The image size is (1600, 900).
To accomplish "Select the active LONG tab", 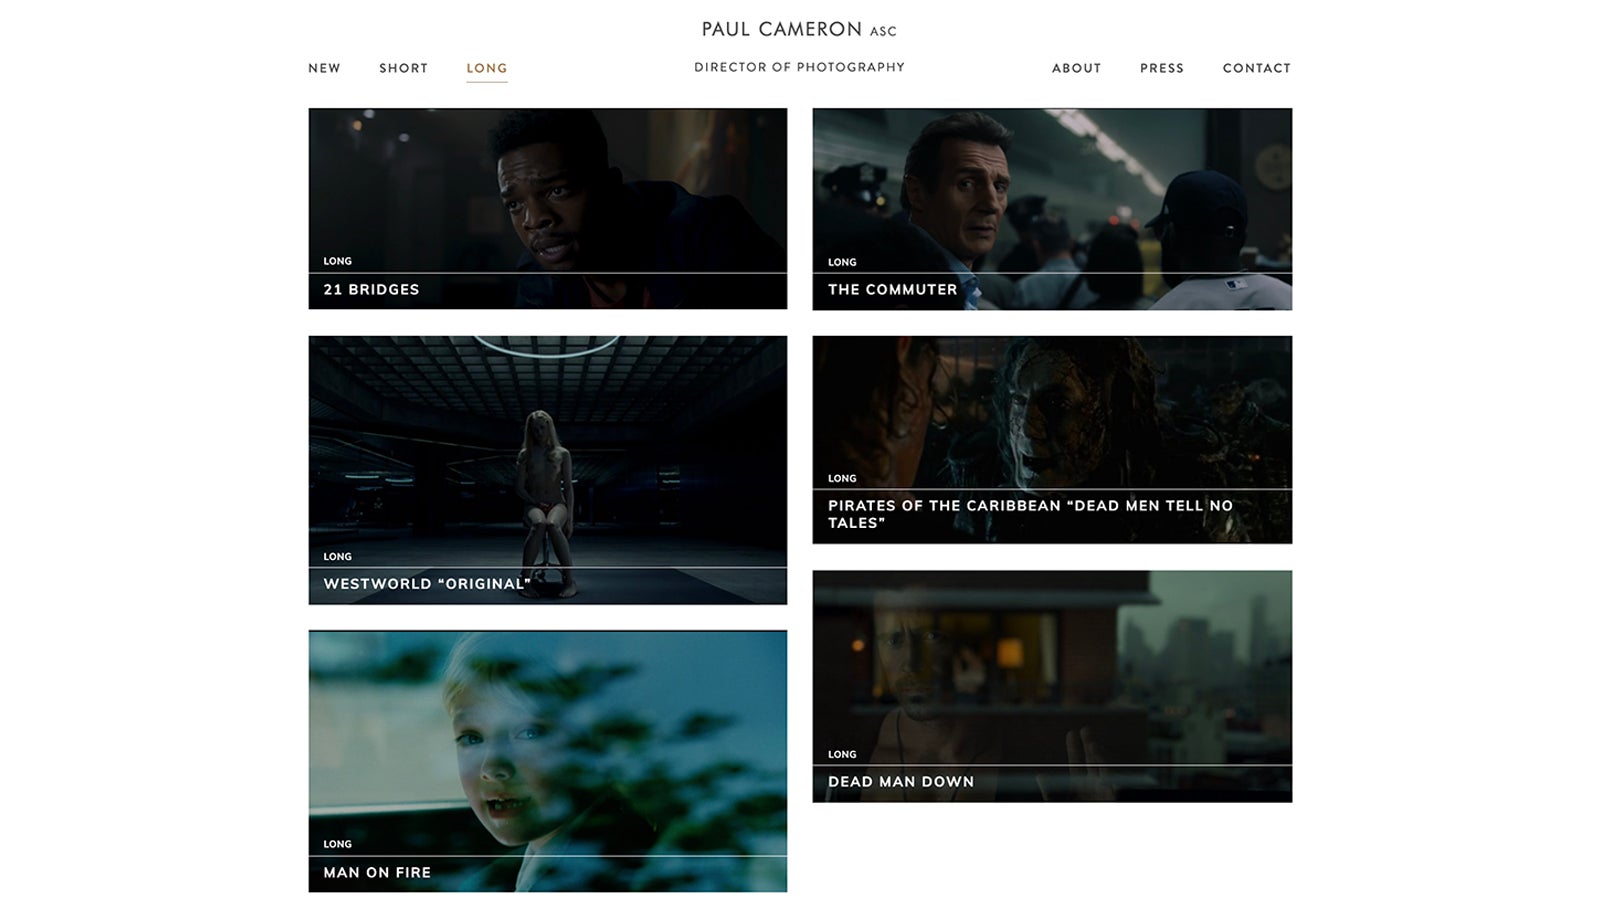I will click(x=486, y=68).
